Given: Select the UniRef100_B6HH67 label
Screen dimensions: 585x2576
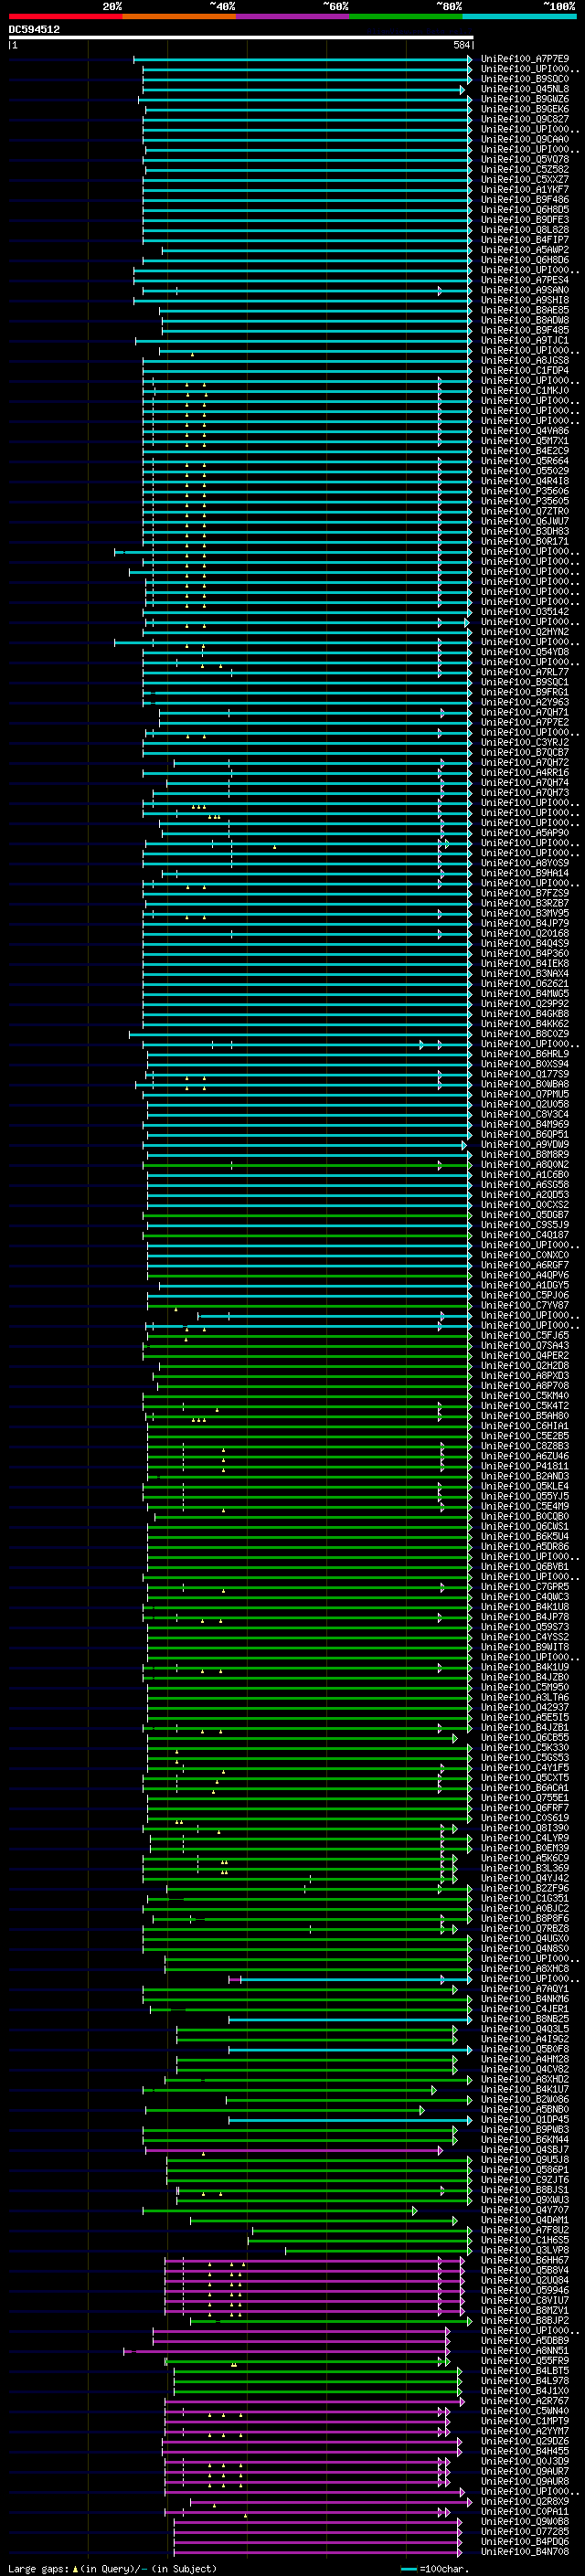Looking at the screenshot, I should pos(525,2260).
